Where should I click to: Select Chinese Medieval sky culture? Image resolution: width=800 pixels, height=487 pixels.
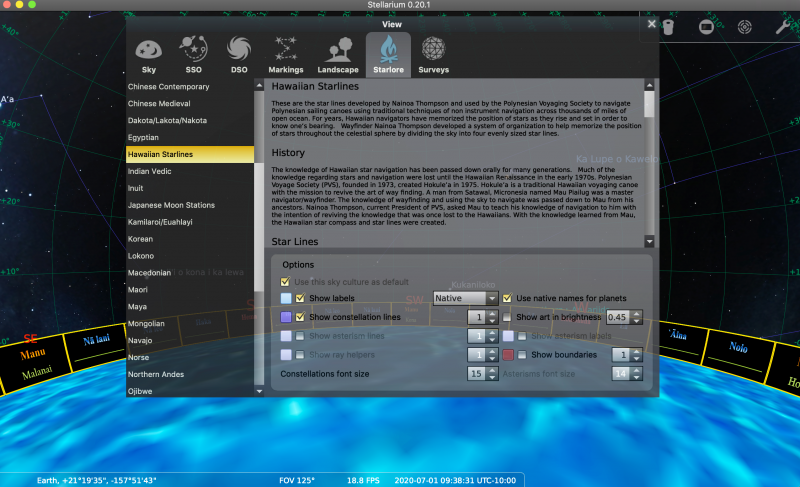[190, 104]
